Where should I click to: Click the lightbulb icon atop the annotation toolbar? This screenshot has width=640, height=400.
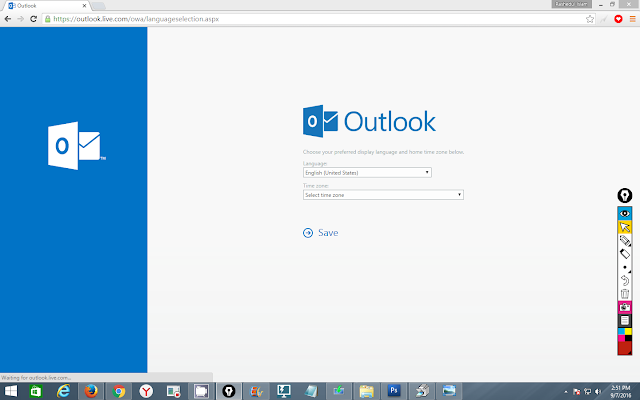624,196
